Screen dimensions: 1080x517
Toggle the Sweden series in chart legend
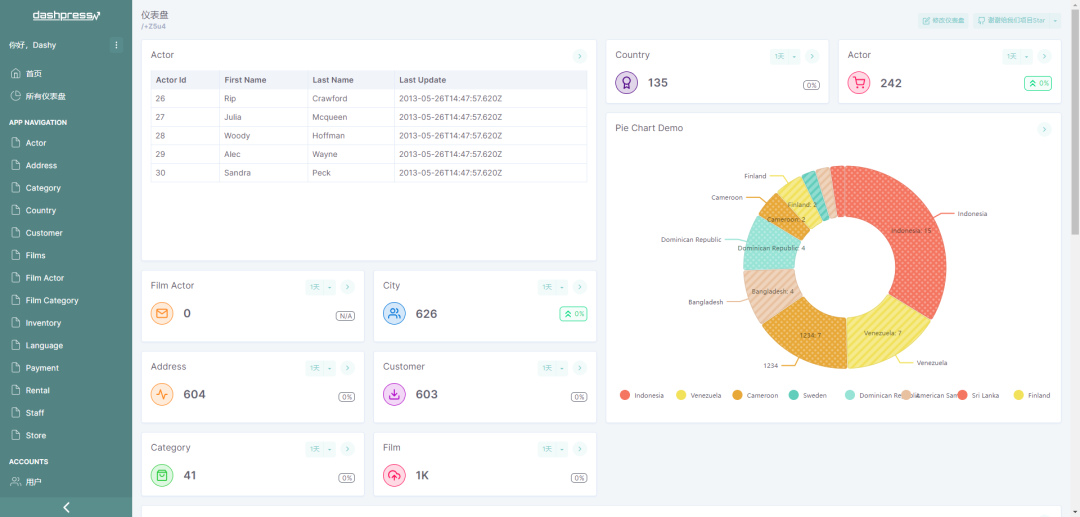click(808, 395)
